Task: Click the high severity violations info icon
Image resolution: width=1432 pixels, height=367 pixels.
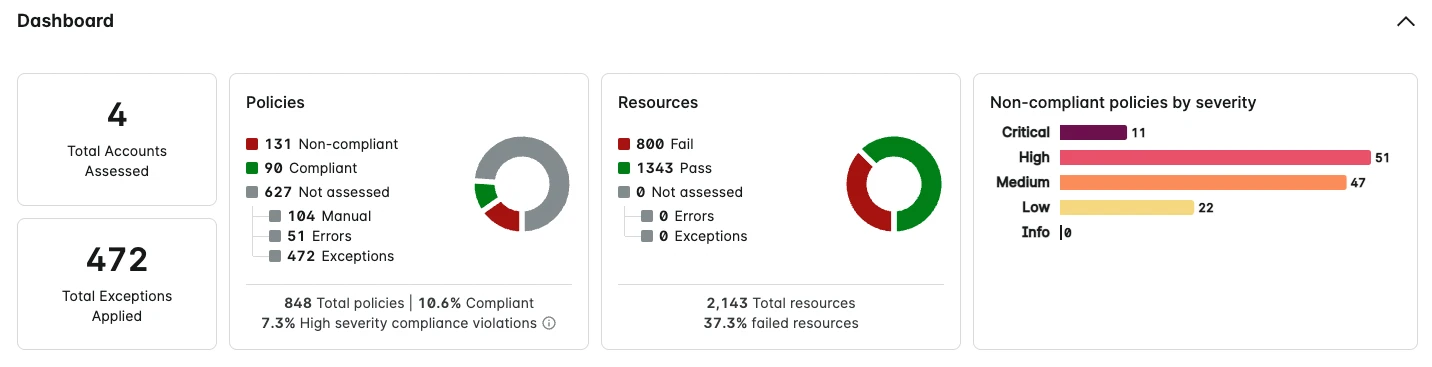Action: [x=548, y=323]
